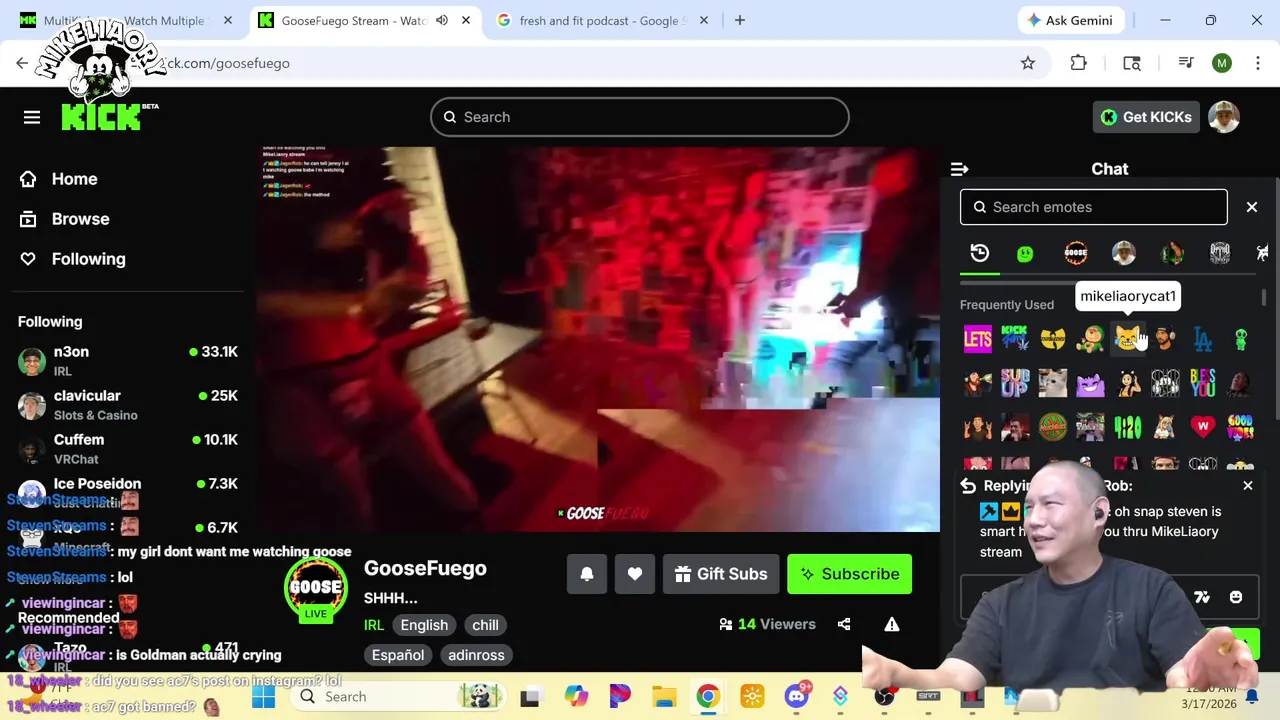Insert the green frog character emote
The width and height of the screenshot is (1280, 720).
click(x=1090, y=339)
